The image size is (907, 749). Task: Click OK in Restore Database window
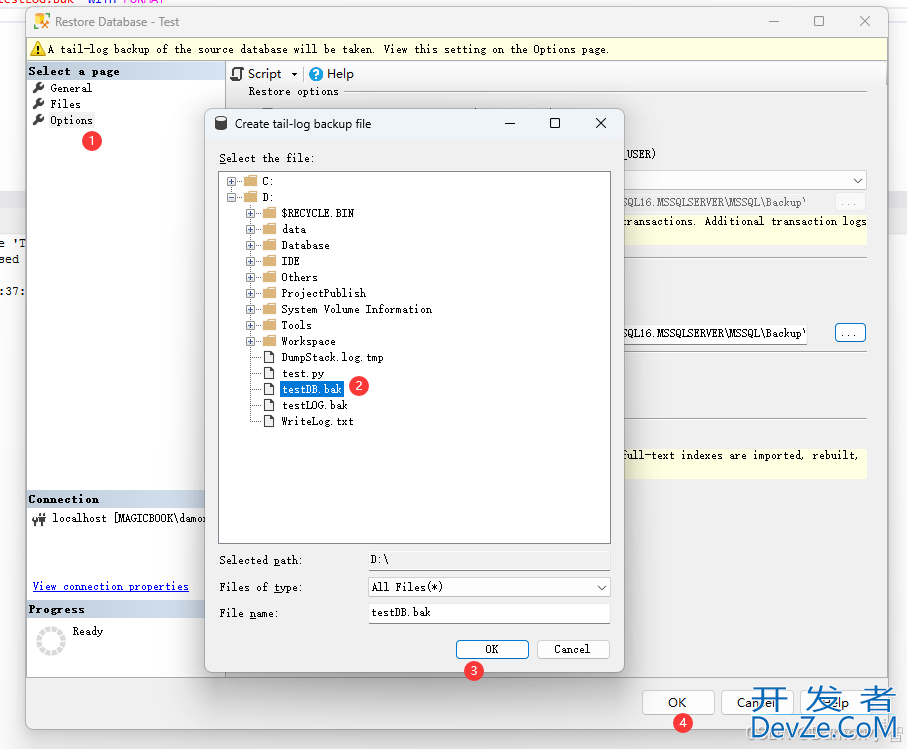[x=678, y=703]
